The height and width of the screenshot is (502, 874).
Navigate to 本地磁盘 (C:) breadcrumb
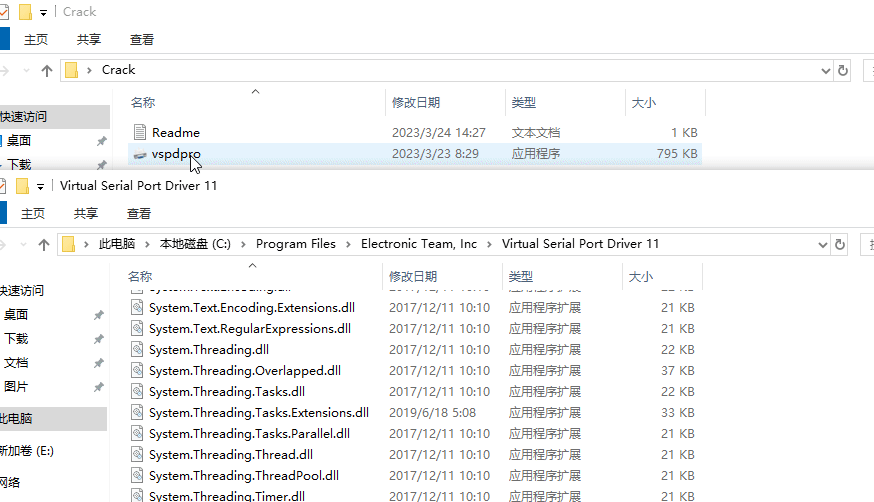(195, 244)
